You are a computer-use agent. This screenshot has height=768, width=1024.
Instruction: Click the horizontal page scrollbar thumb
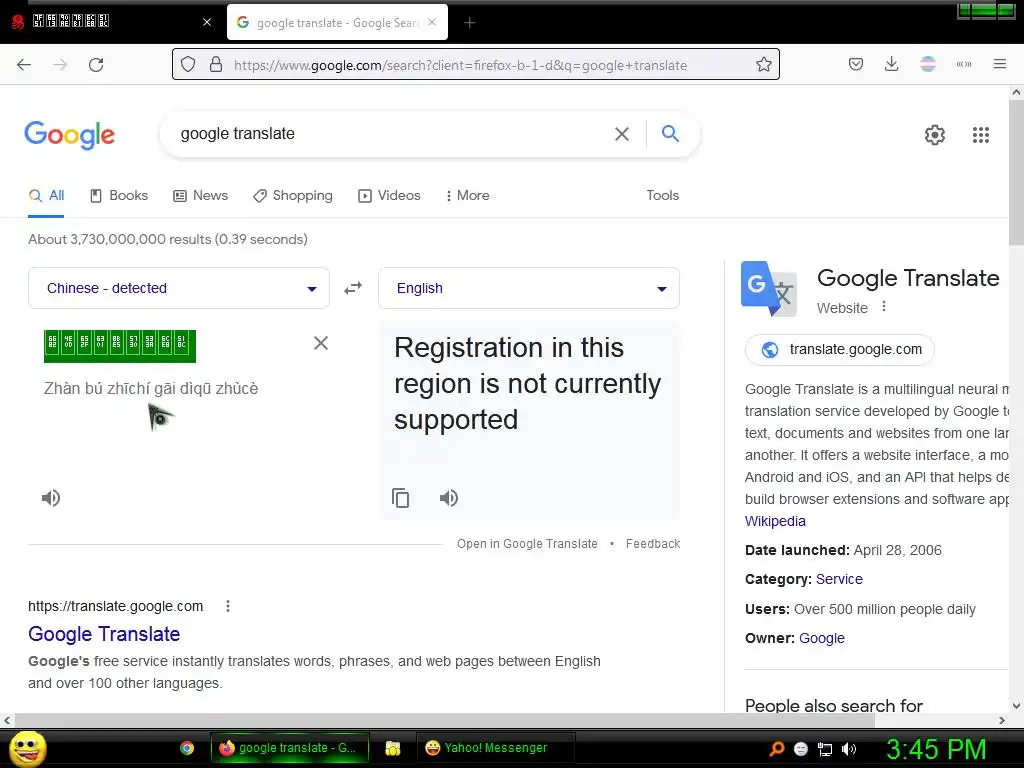(x=444, y=720)
